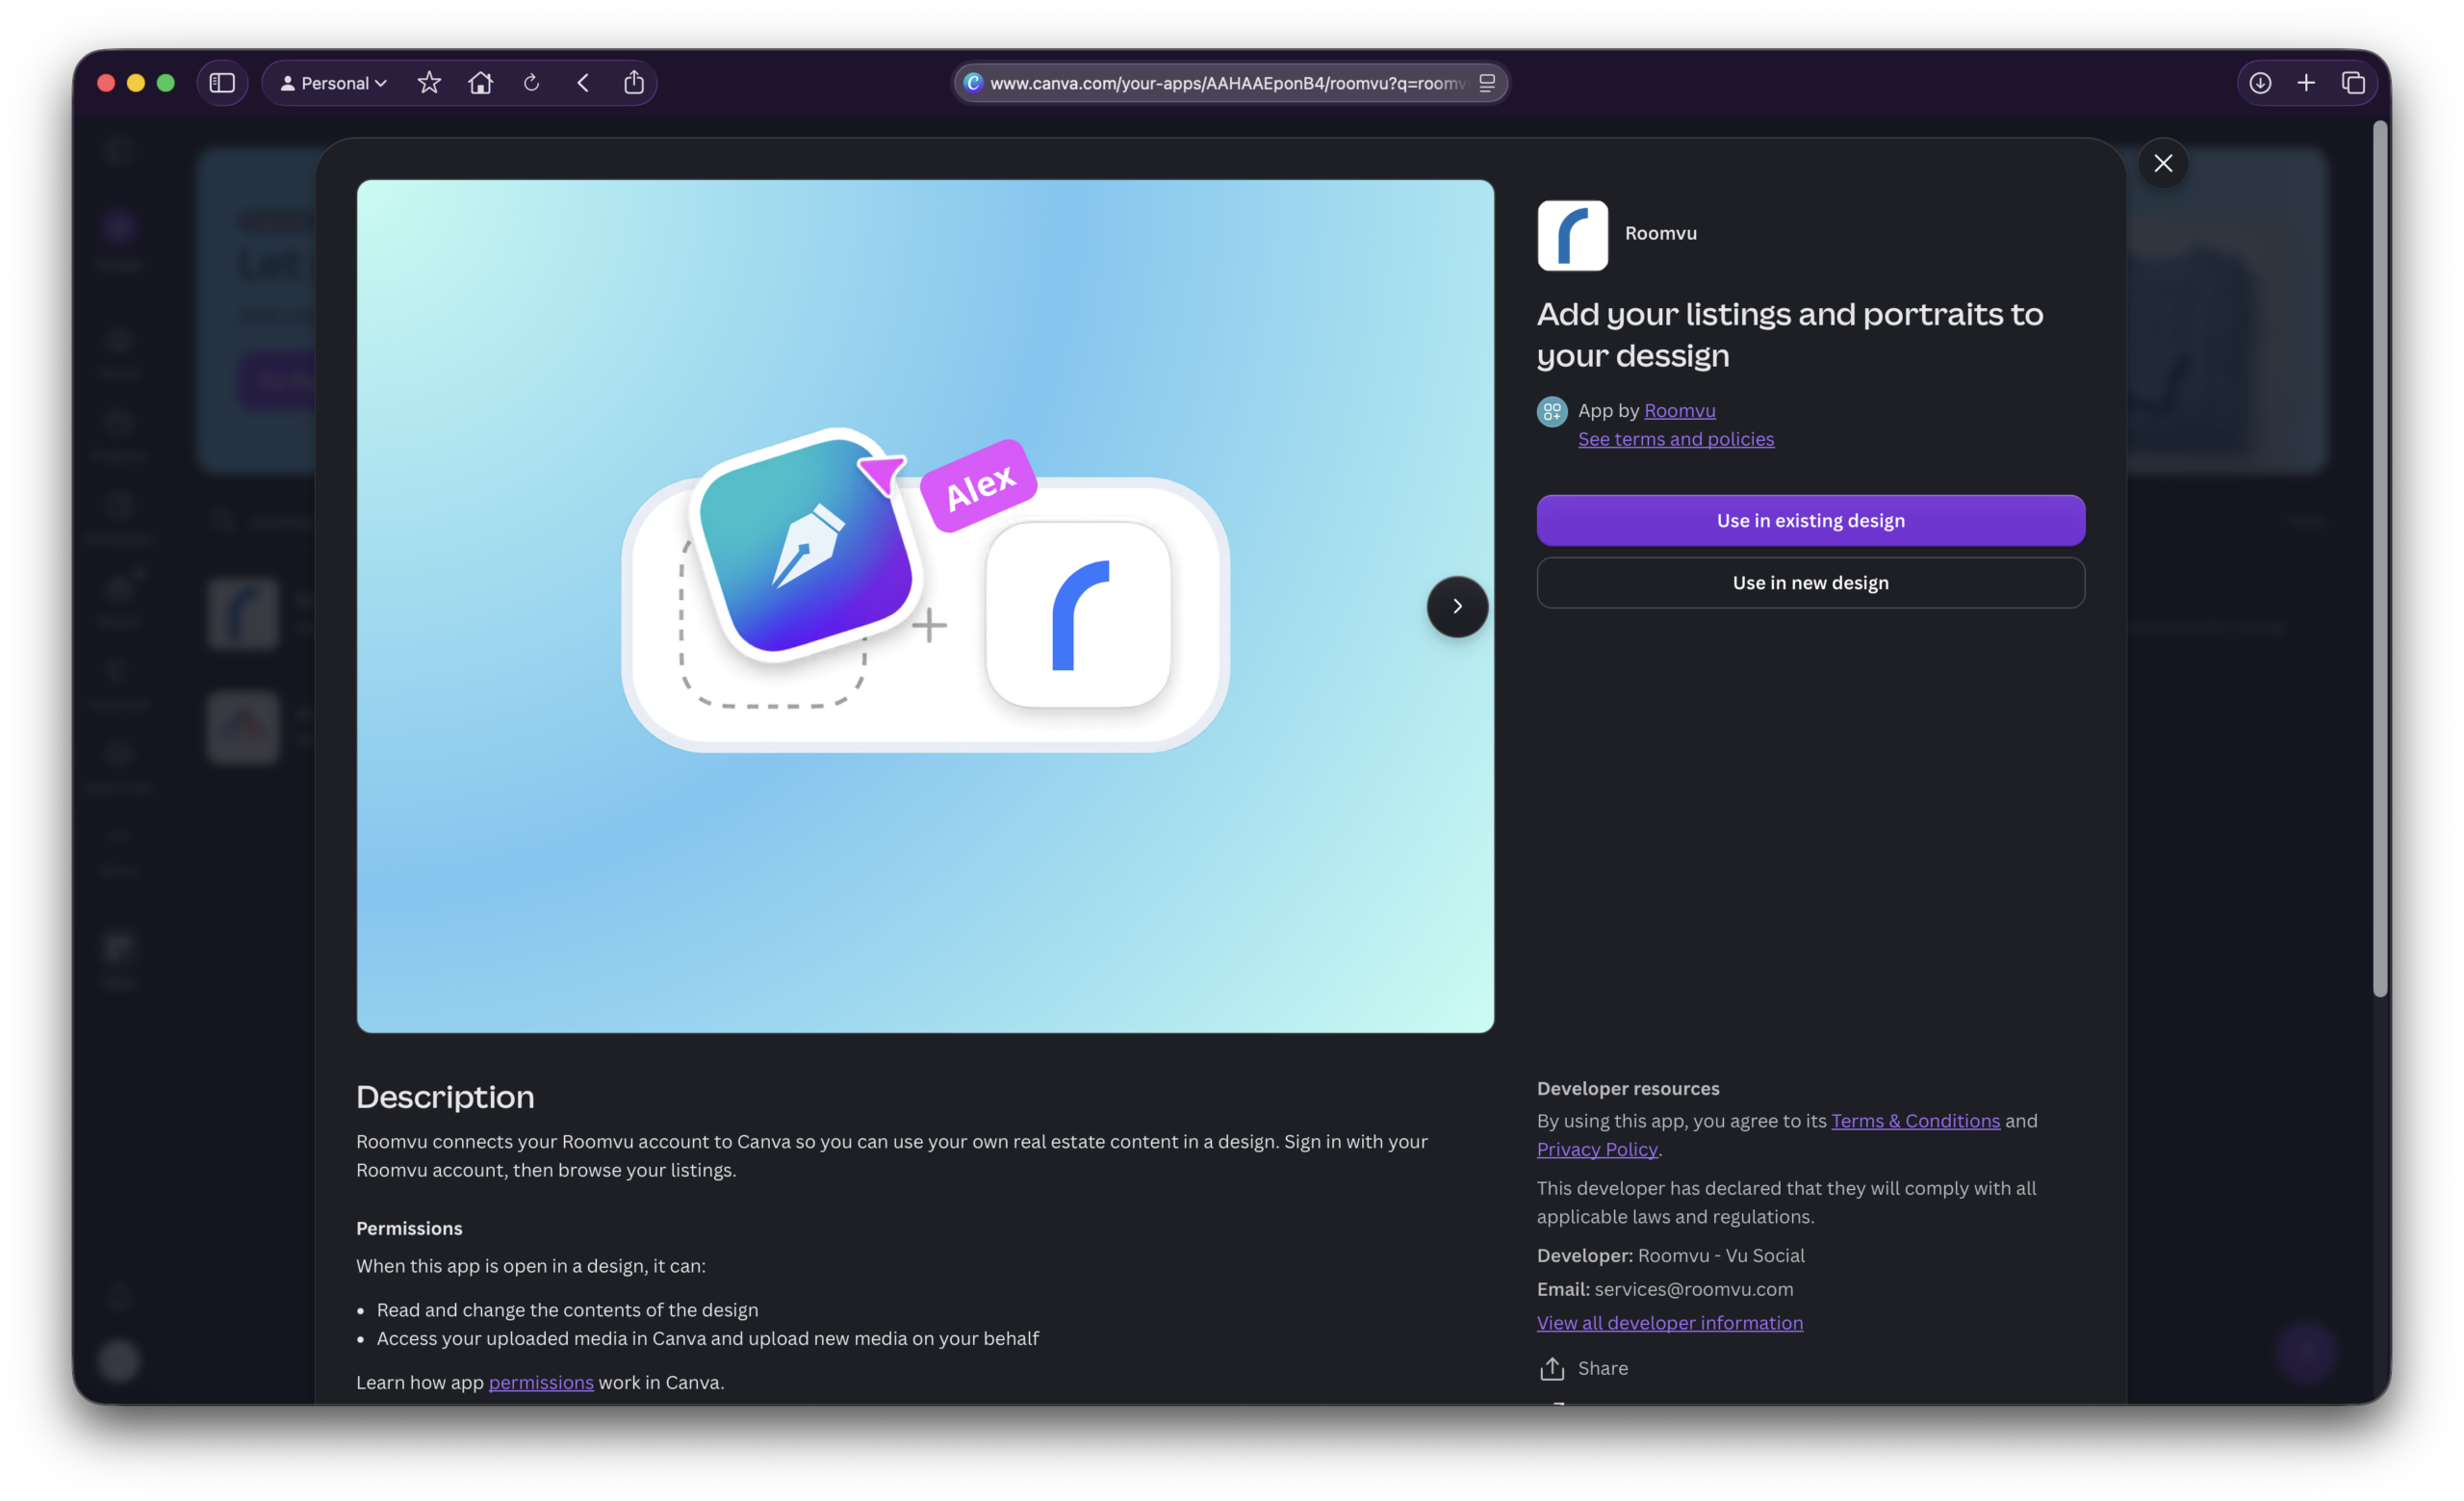This screenshot has height=1501, width=2464.
Task: Click the Developer resources heading
Action: 1628,1088
